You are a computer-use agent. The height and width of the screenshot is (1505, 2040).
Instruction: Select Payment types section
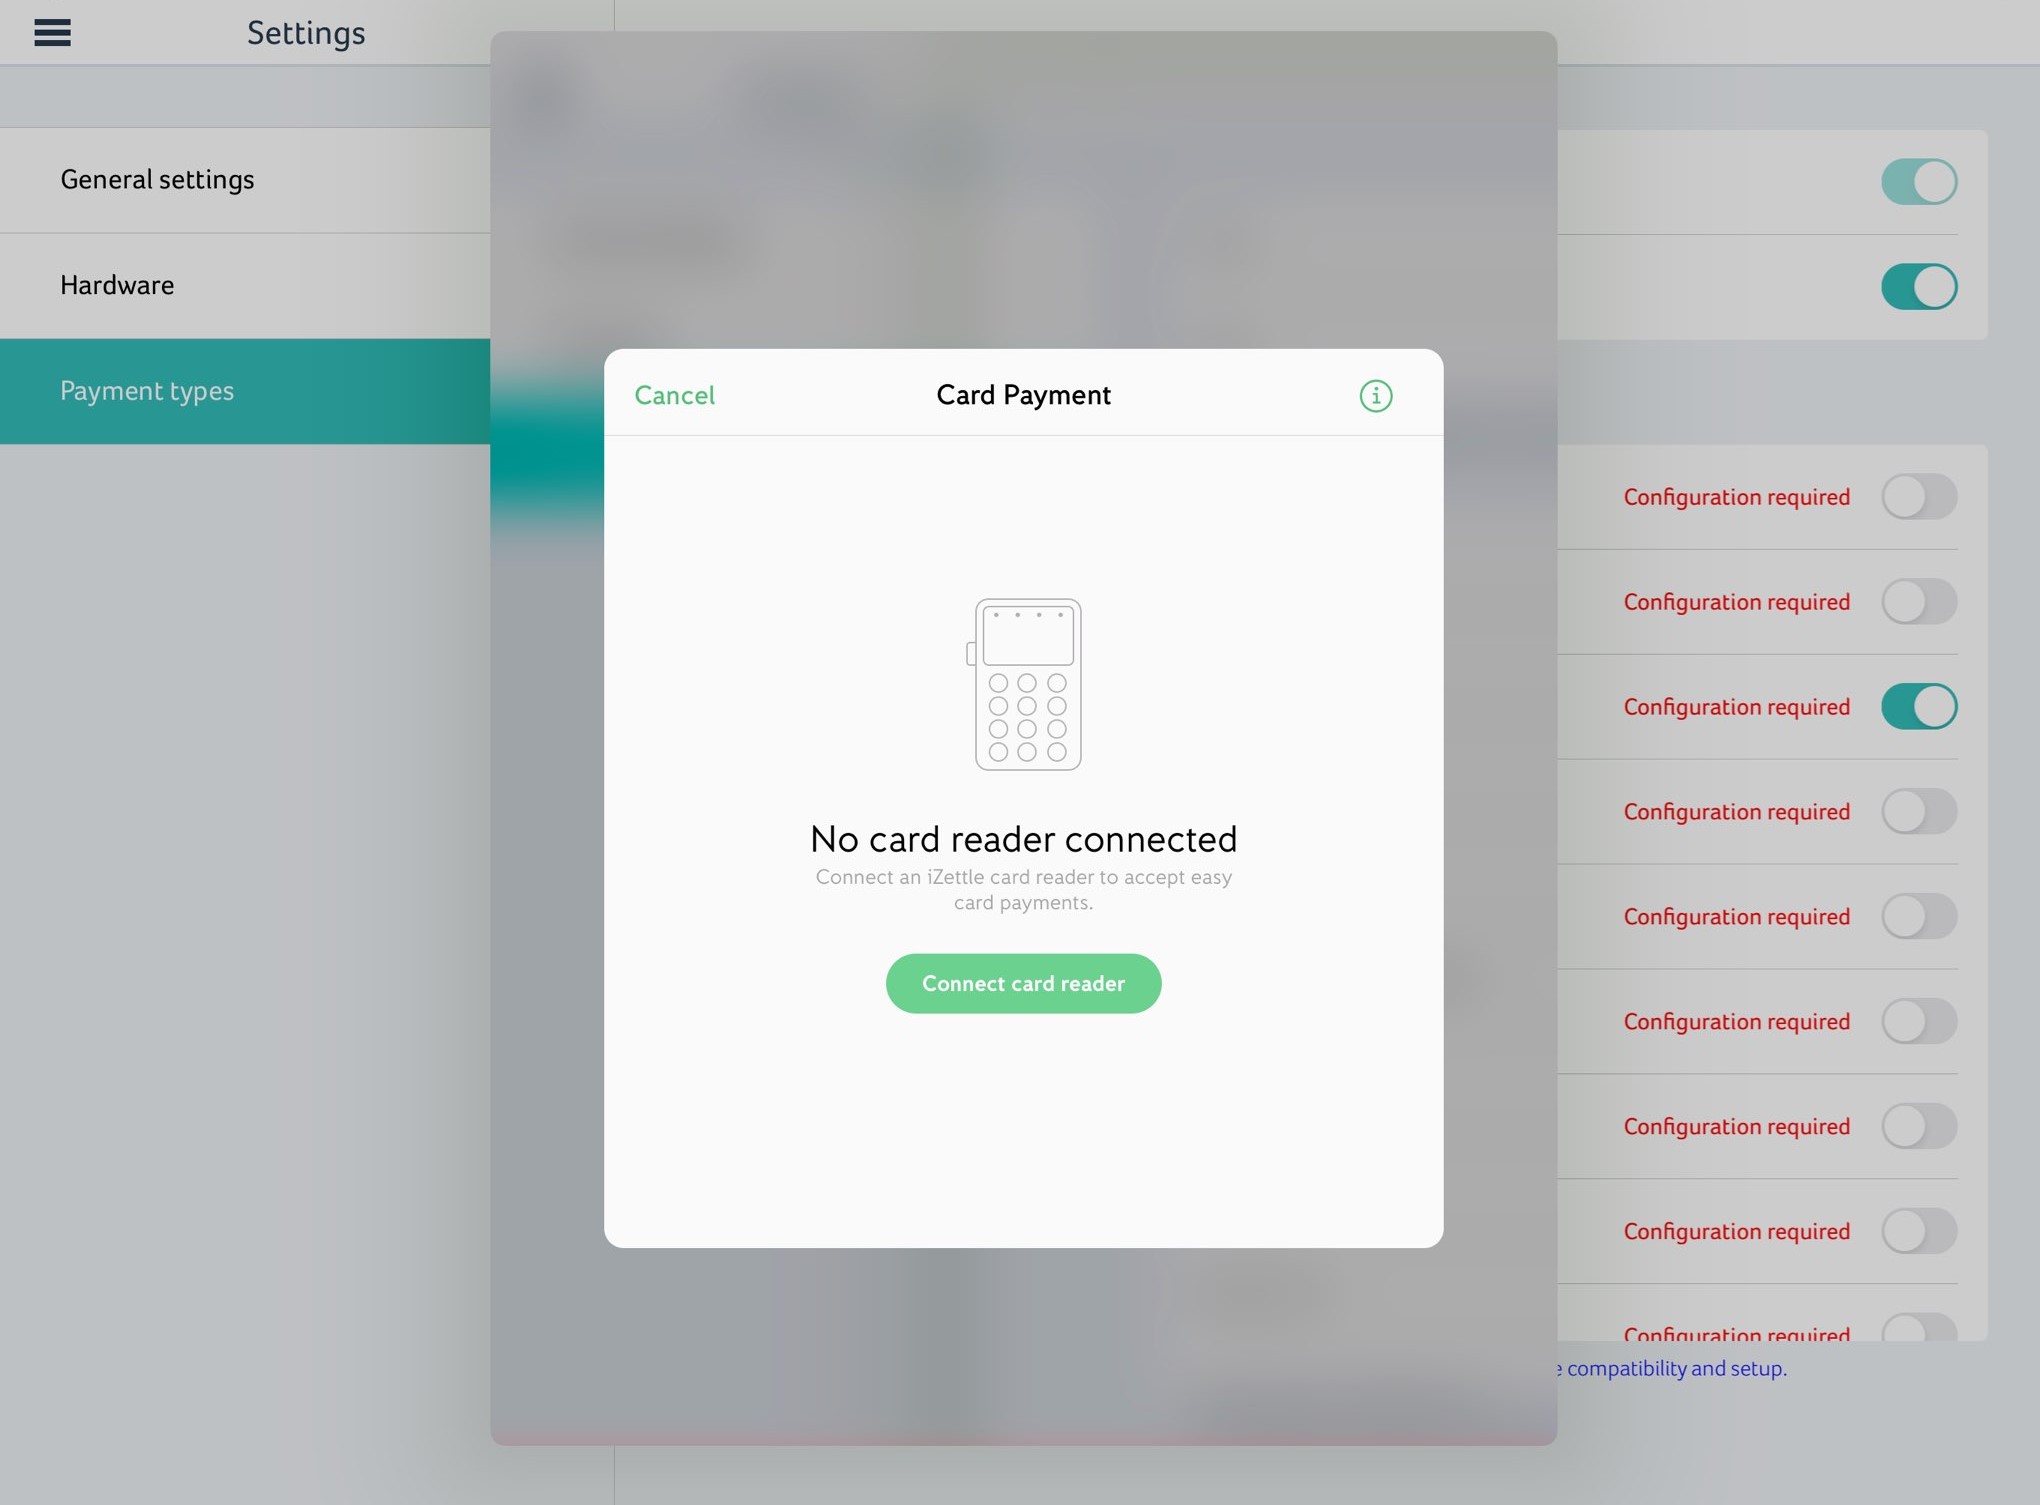tap(147, 391)
